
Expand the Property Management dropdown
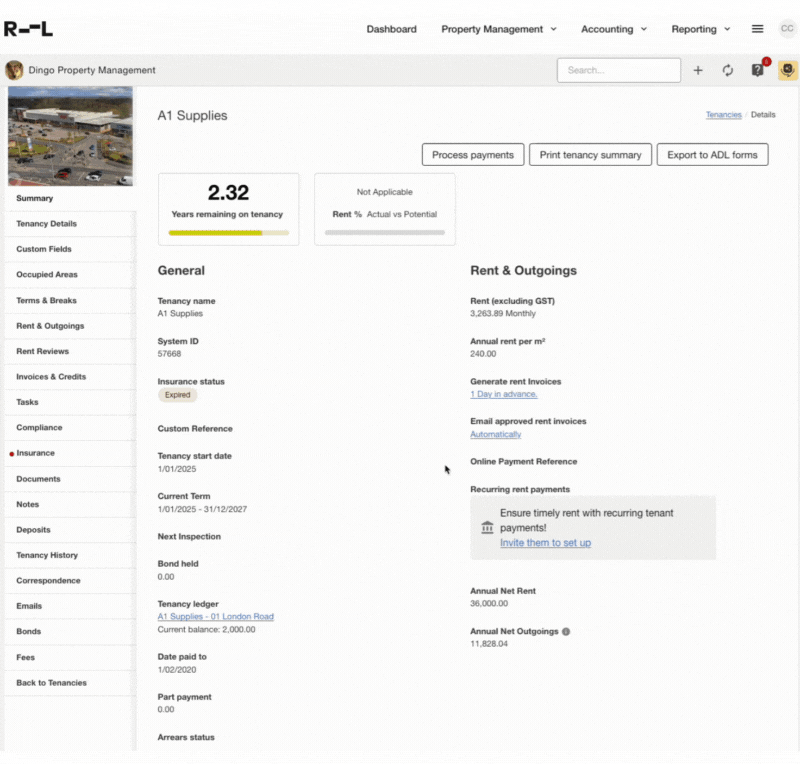click(498, 29)
